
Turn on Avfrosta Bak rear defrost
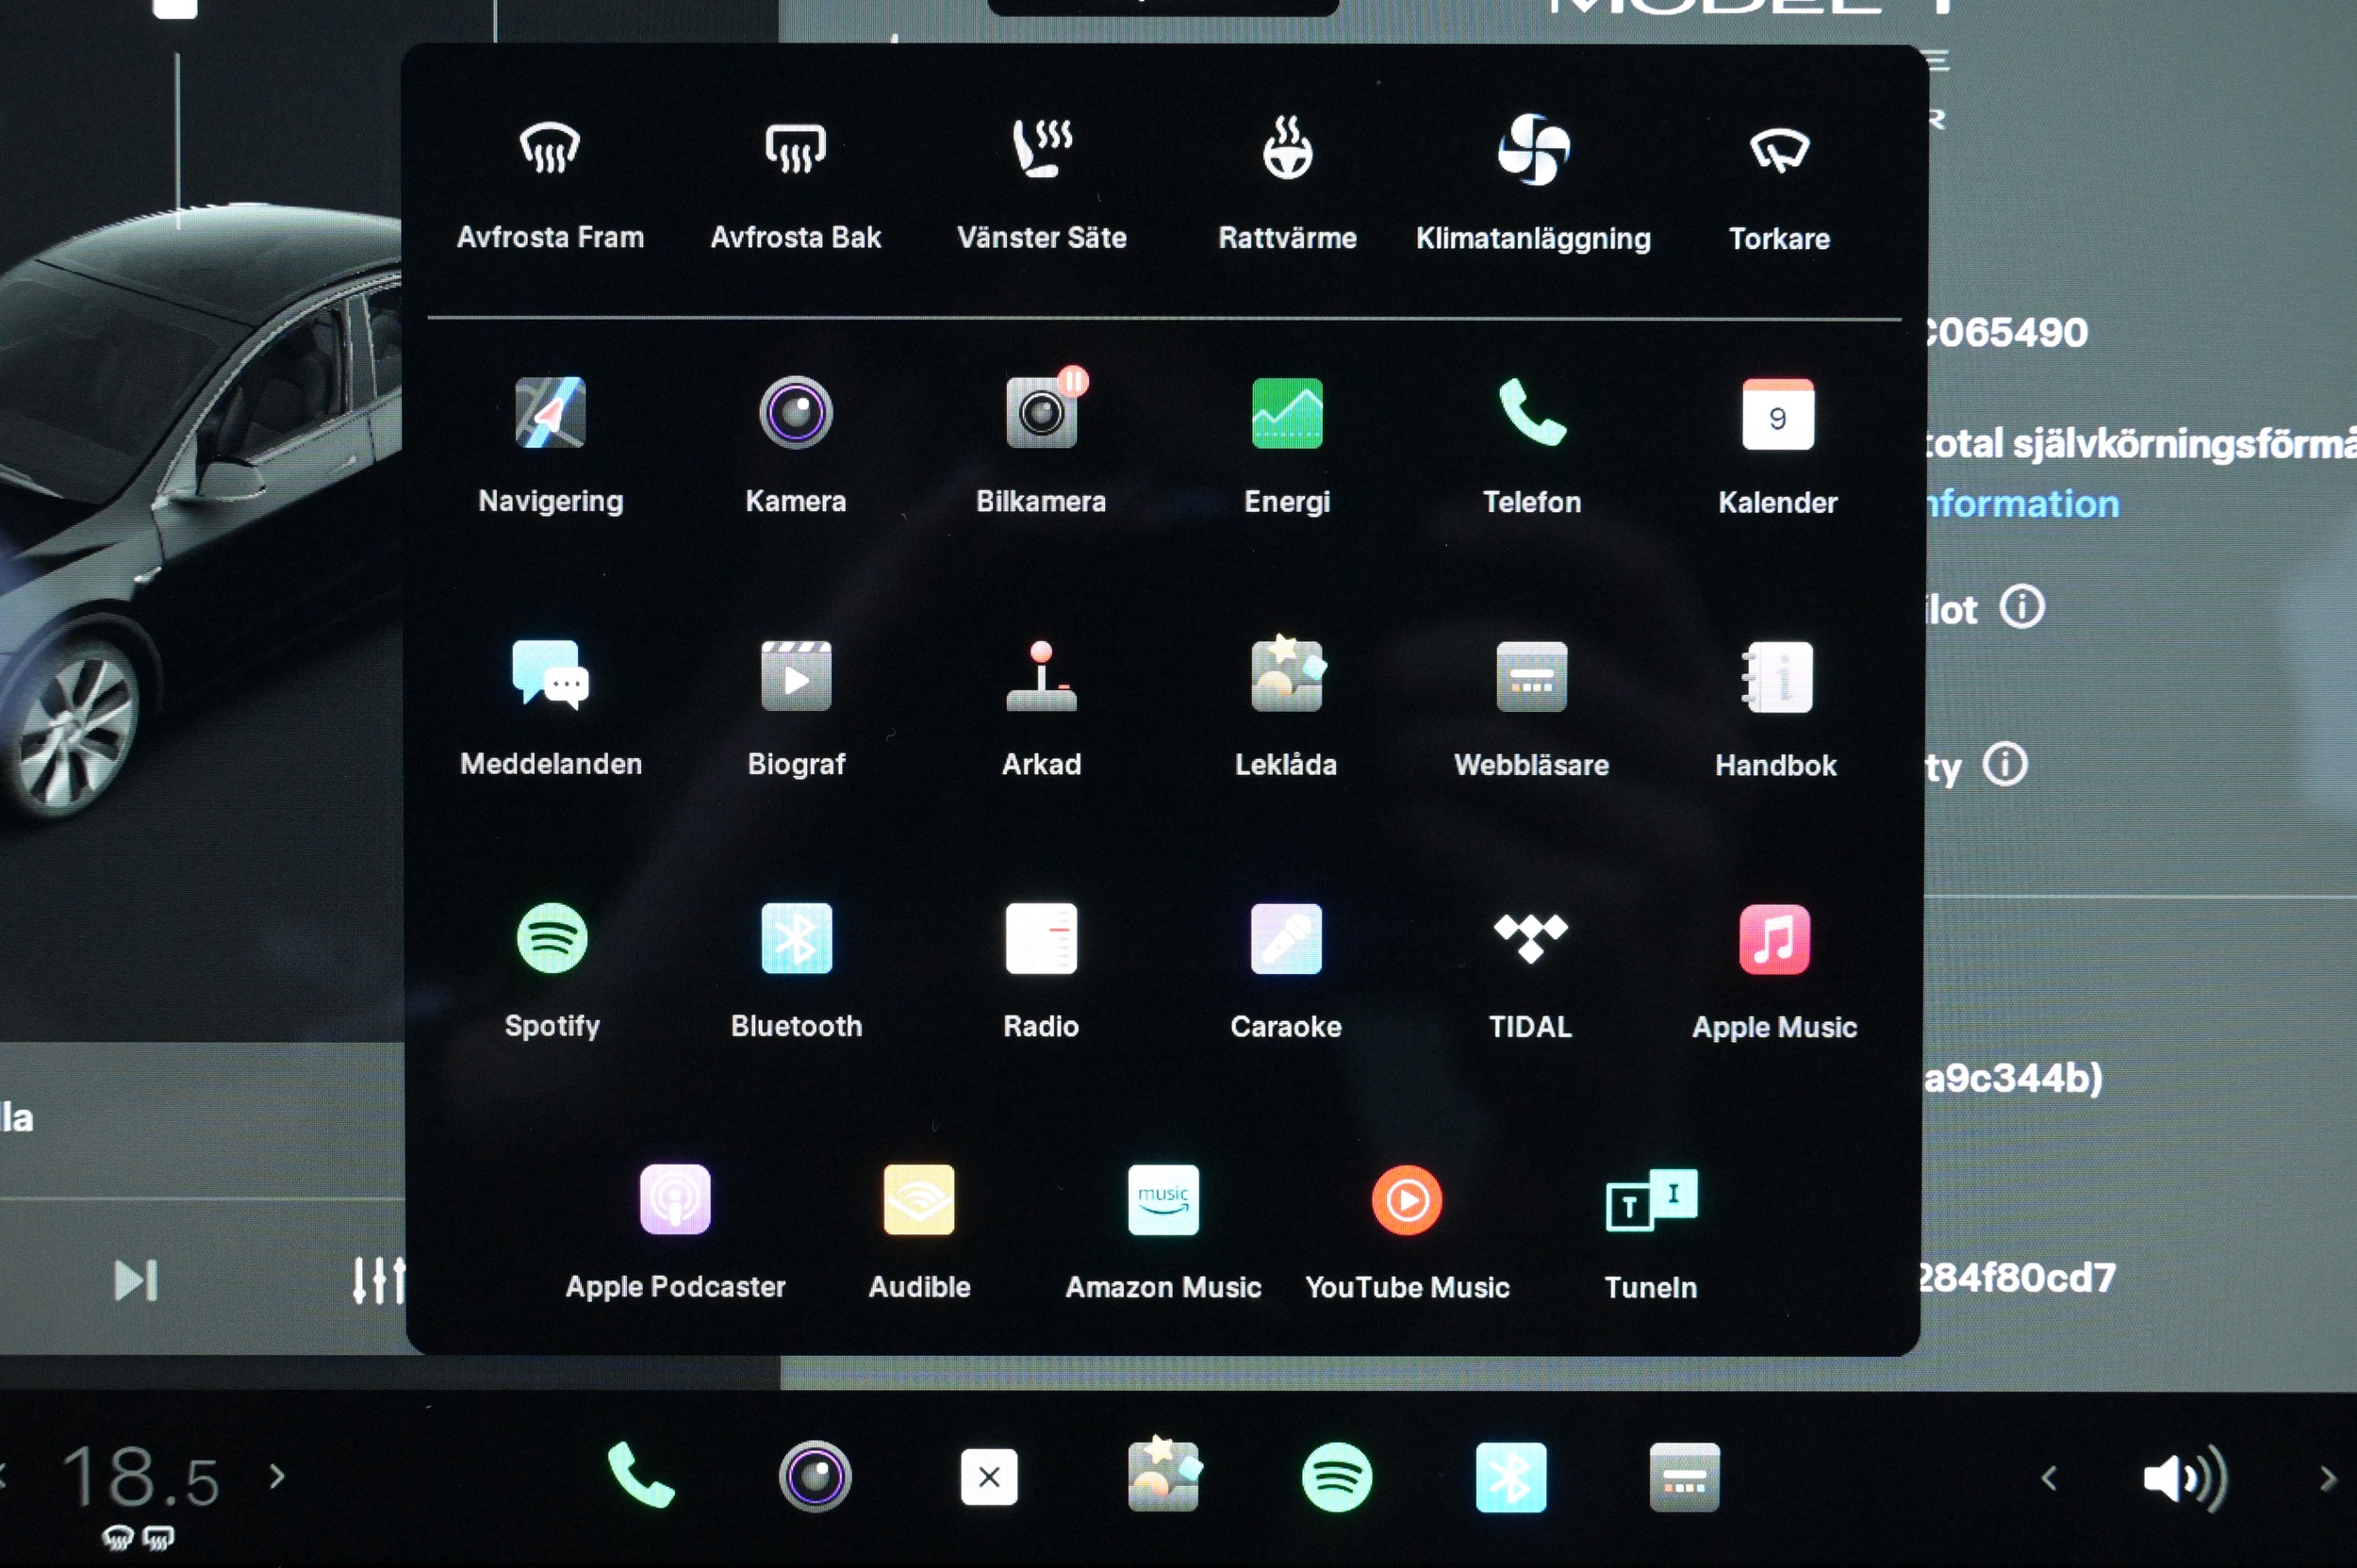796,183
